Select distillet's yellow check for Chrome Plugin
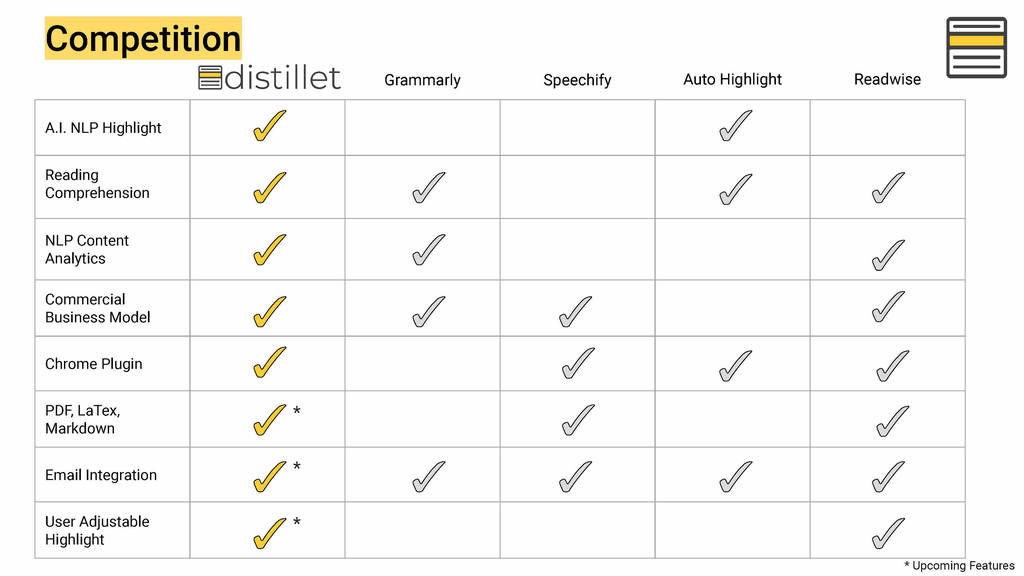 tap(268, 364)
